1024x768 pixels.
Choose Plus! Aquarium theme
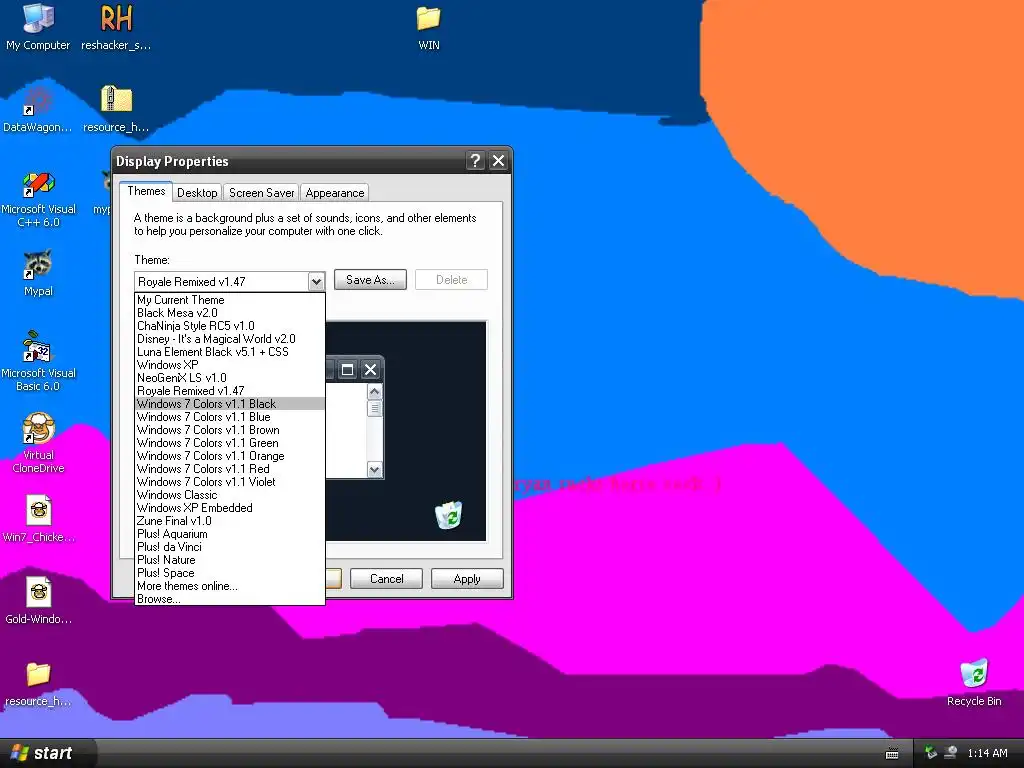230,534
